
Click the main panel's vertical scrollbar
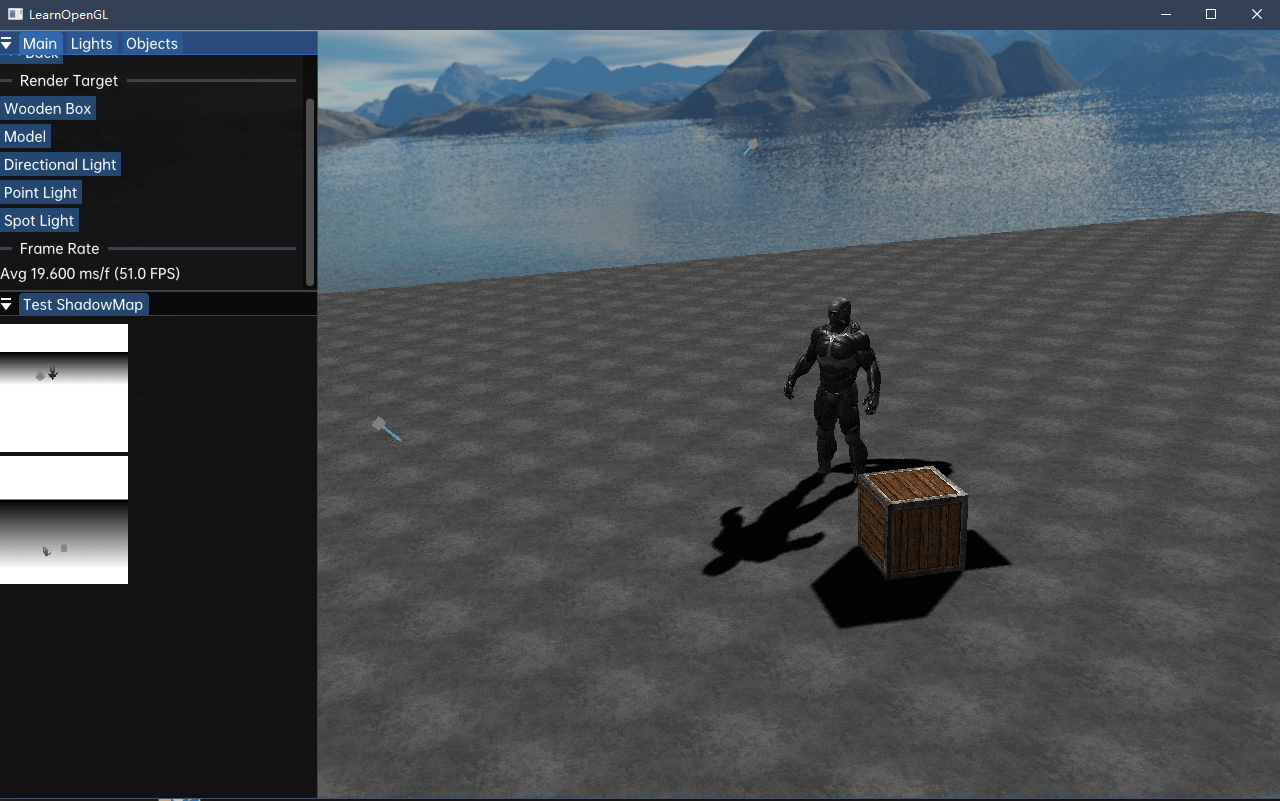[310, 192]
